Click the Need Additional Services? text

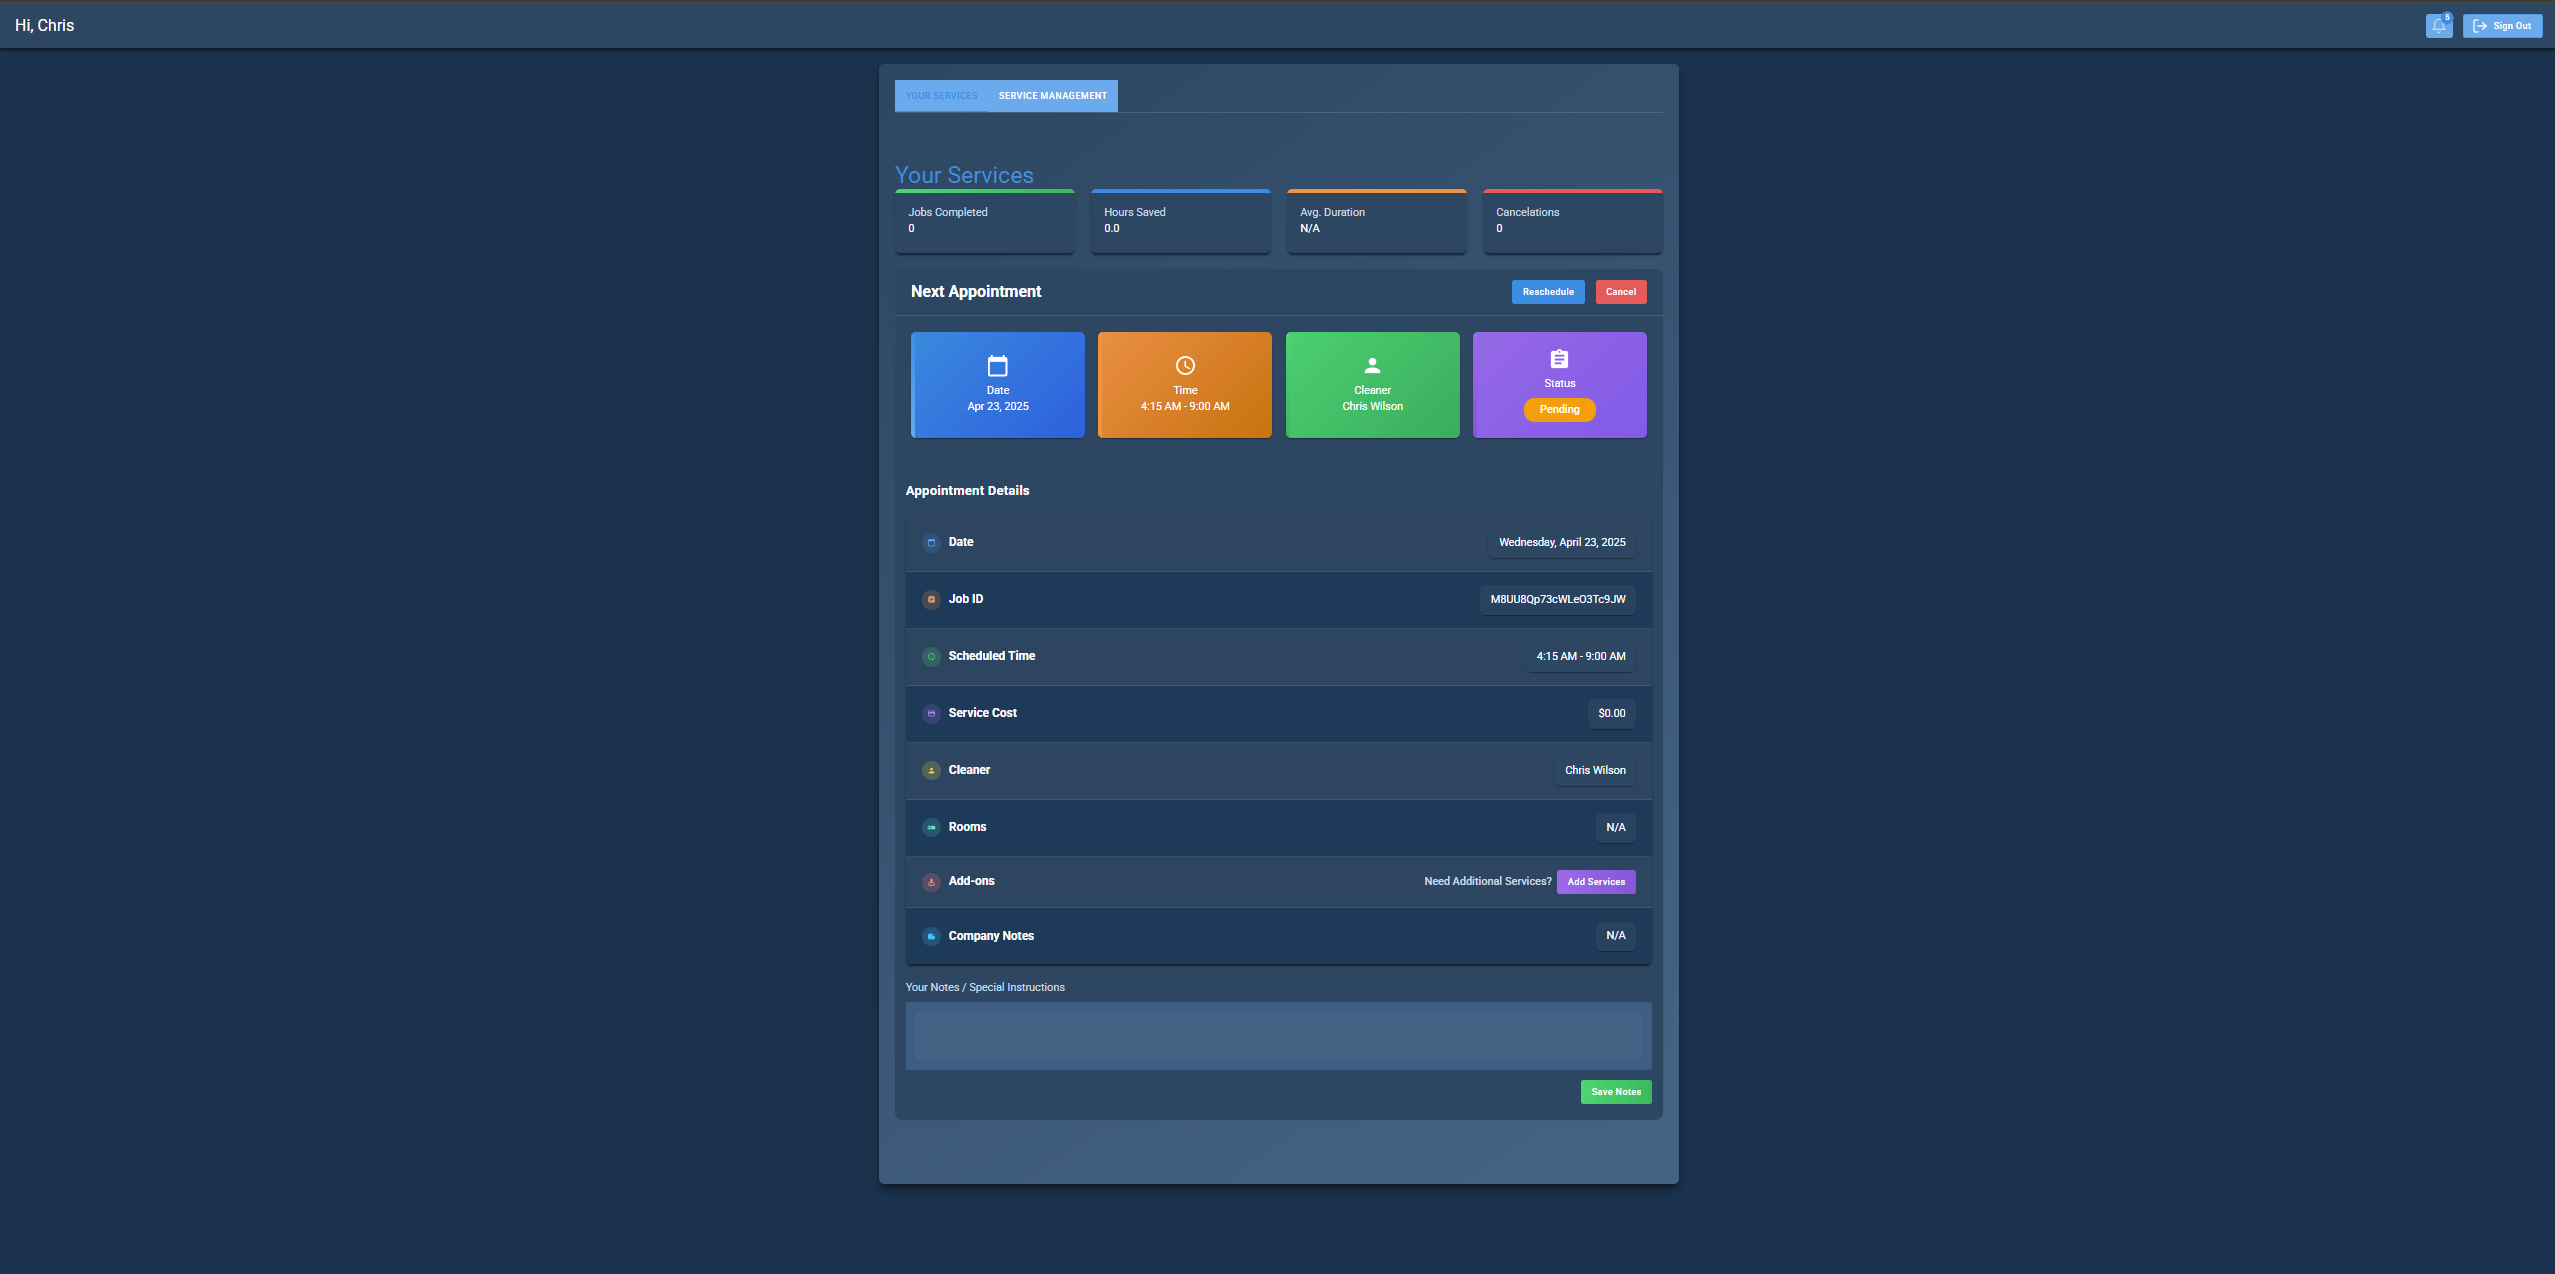point(1487,882)
